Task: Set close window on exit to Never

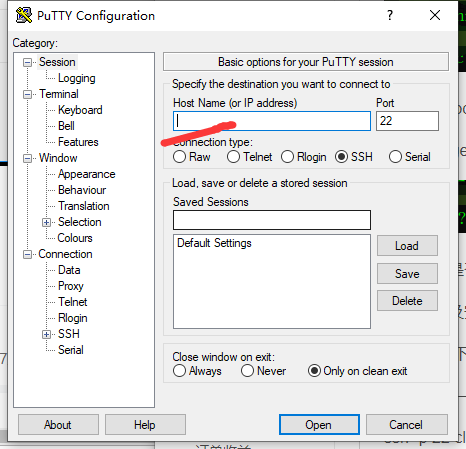Action: 247,371
